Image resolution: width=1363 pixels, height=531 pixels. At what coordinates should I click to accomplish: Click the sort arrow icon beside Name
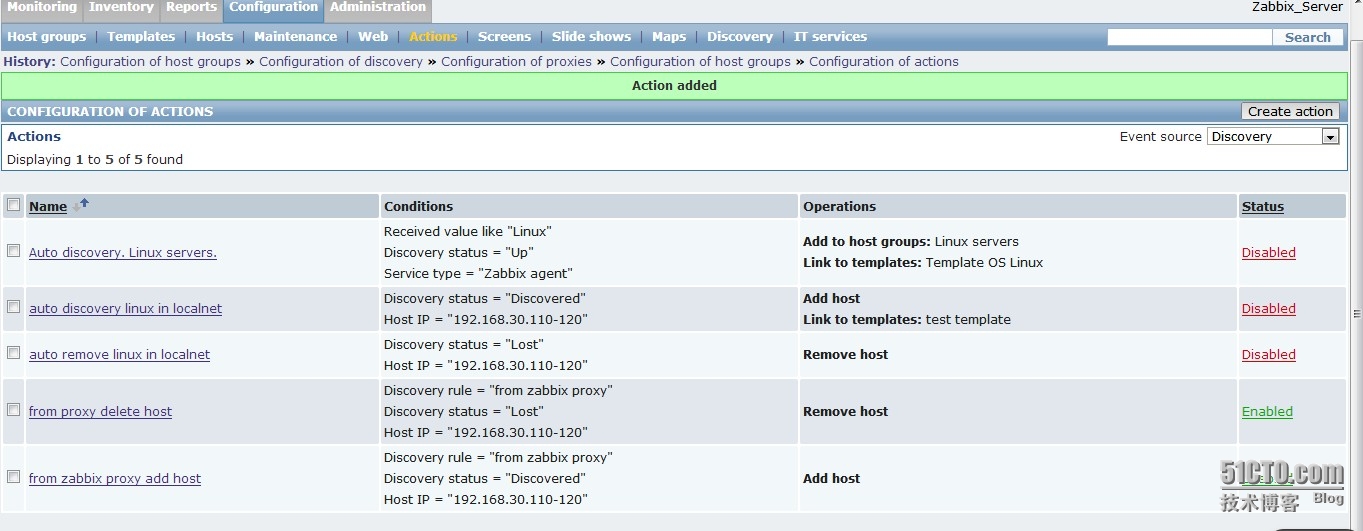(x=81, y=205)
